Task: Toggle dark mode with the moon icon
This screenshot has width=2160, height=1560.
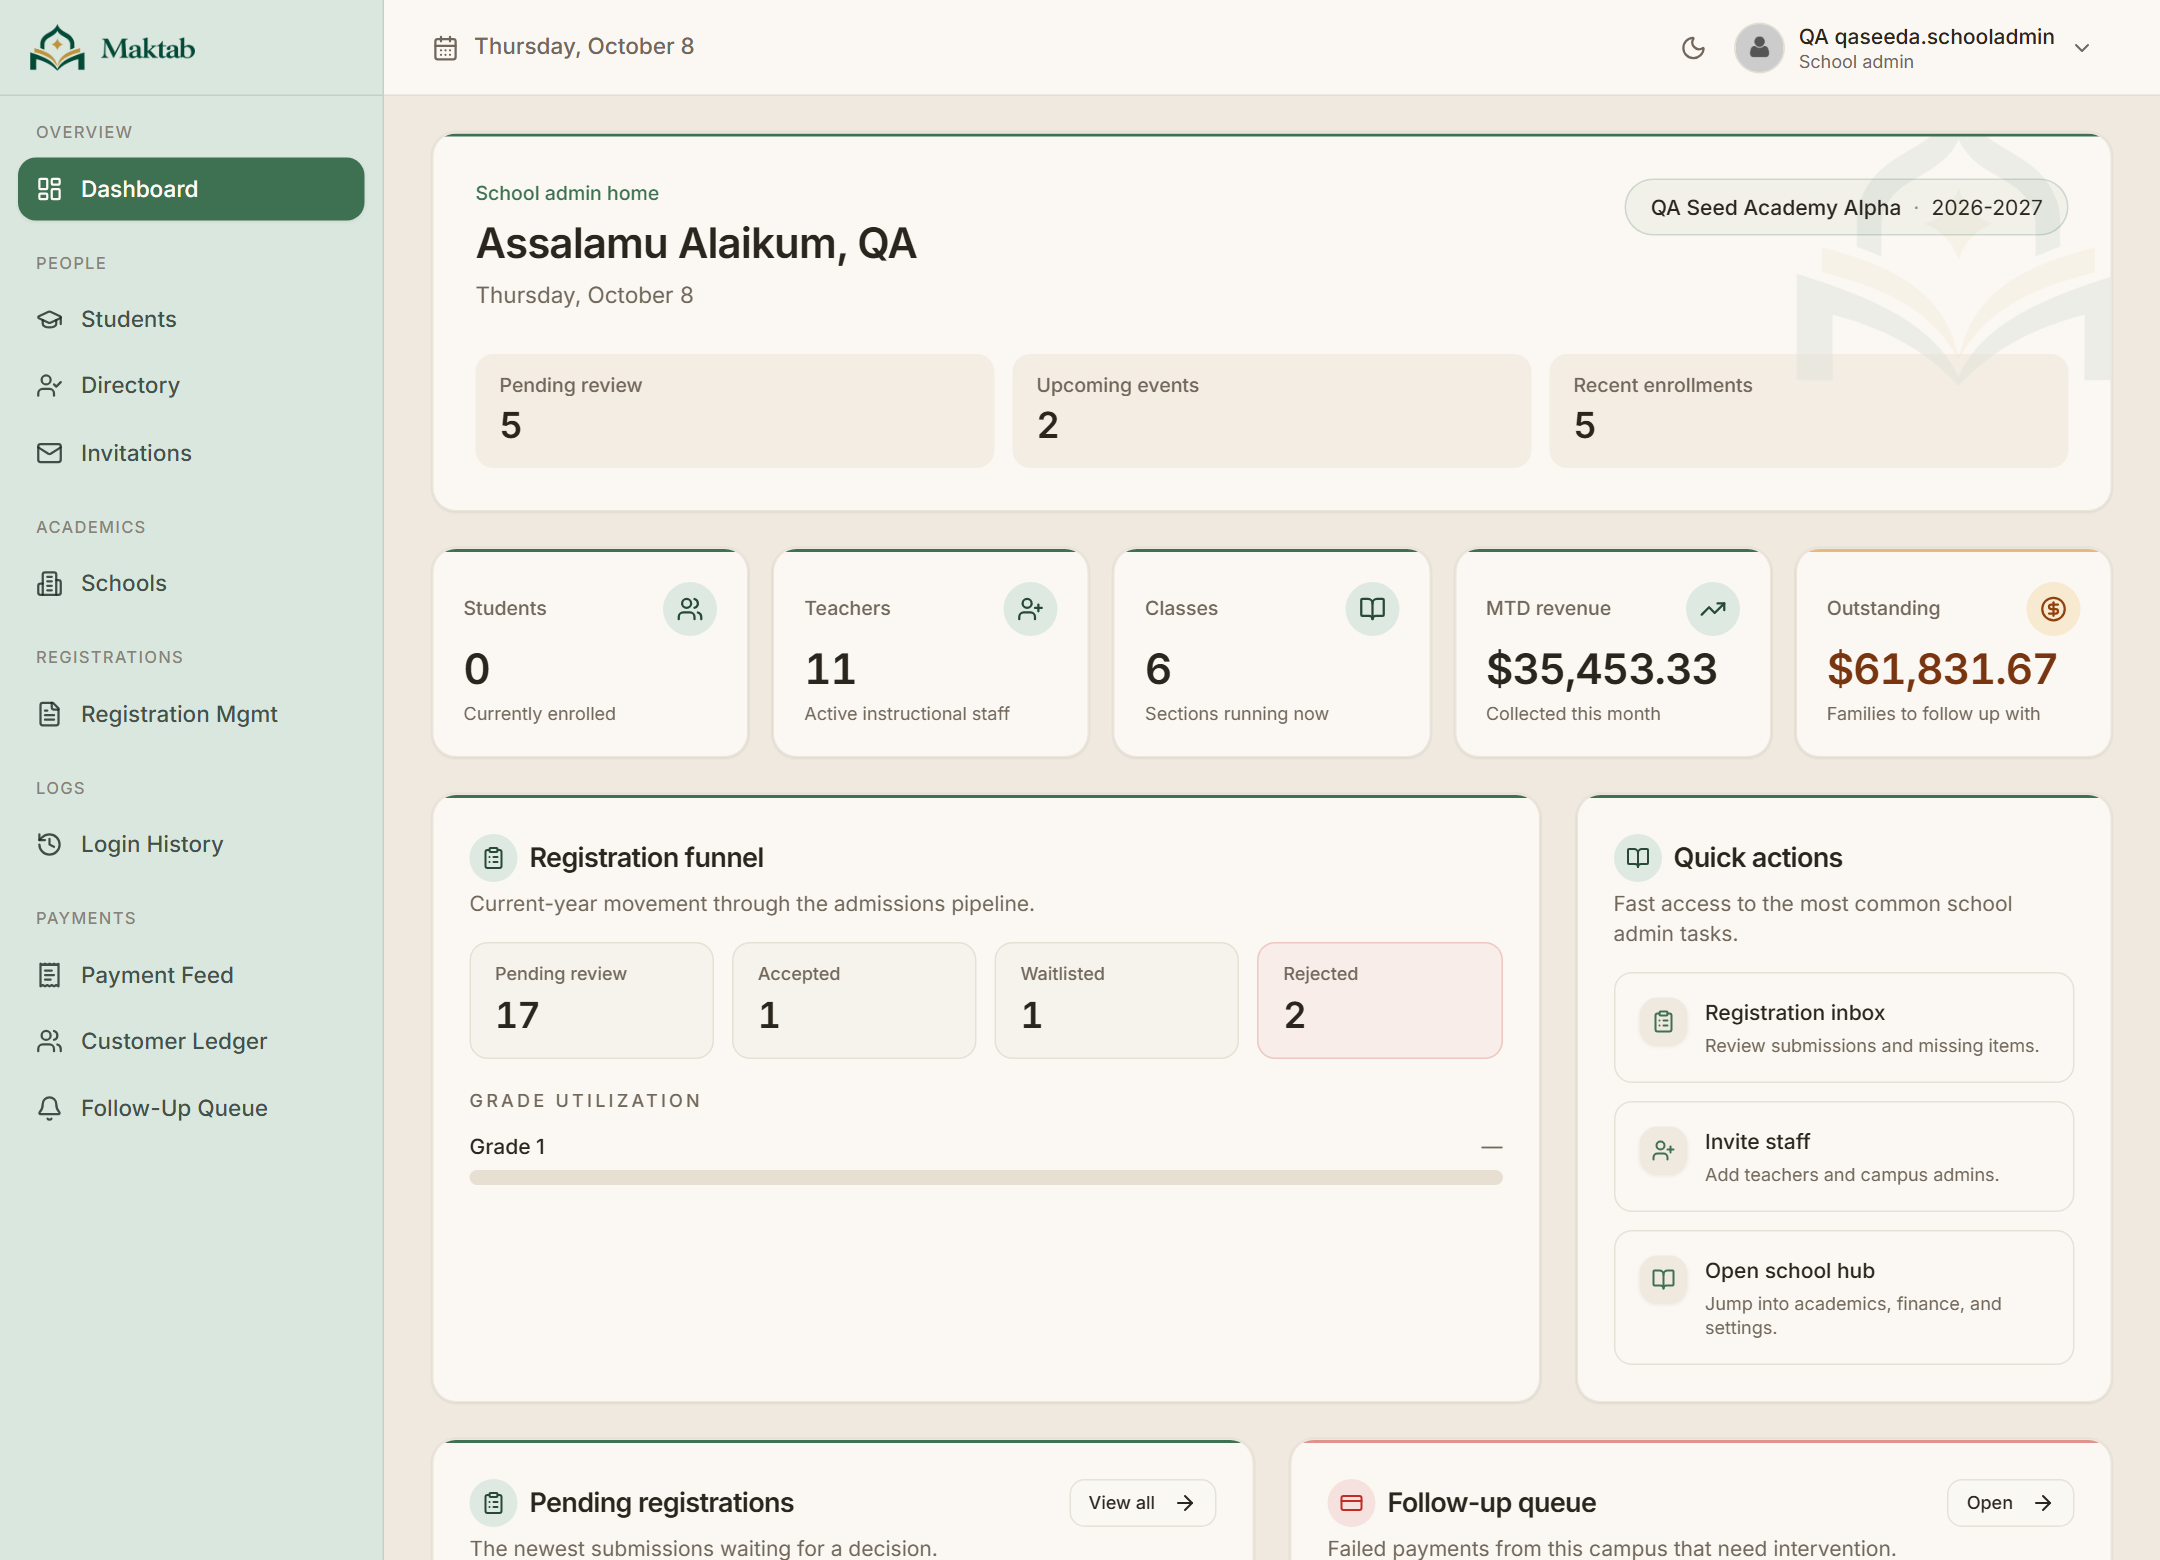Action: (x=1693, y=48)
